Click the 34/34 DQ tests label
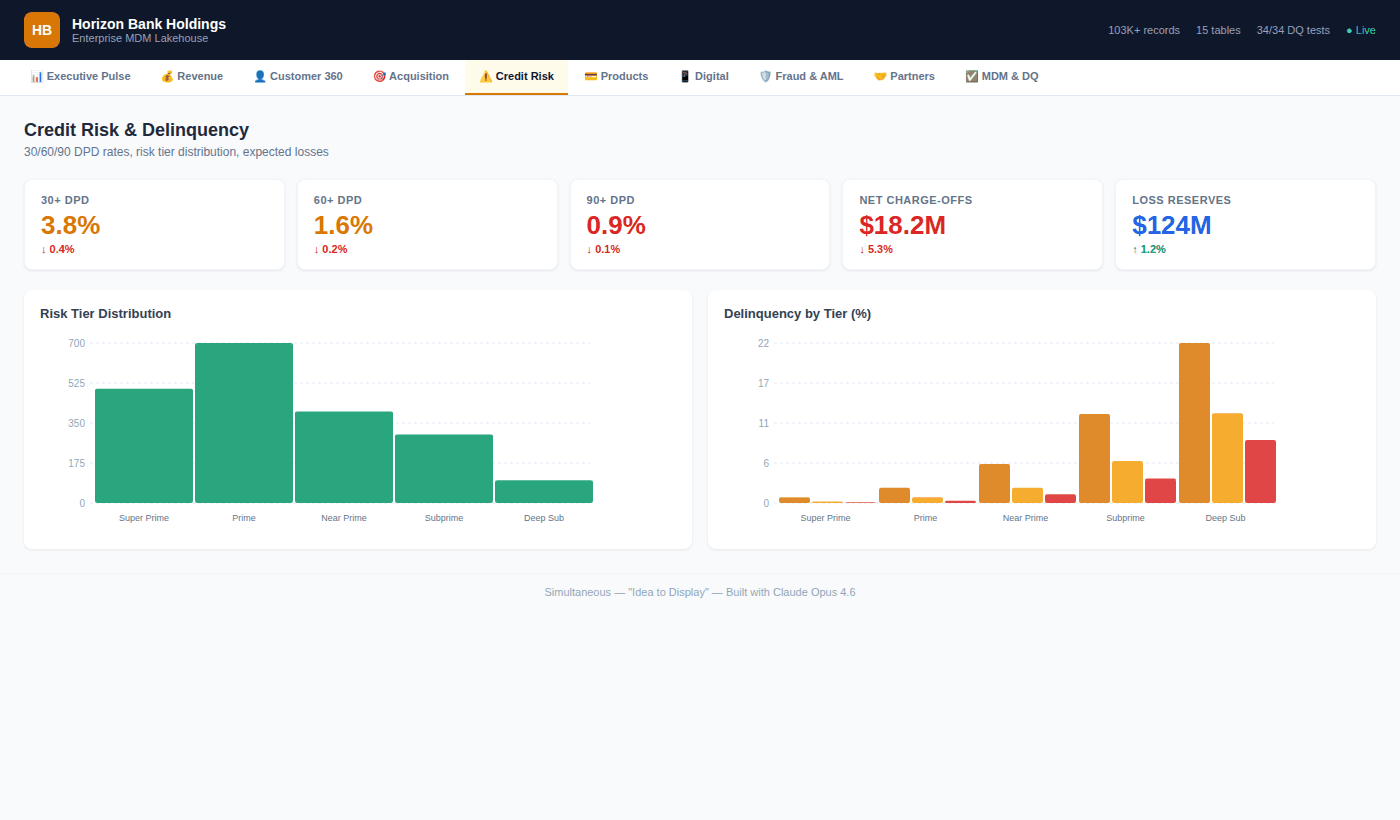Image resolution: width=1400 pixels, height=820 pixels. click(1293, 30)
